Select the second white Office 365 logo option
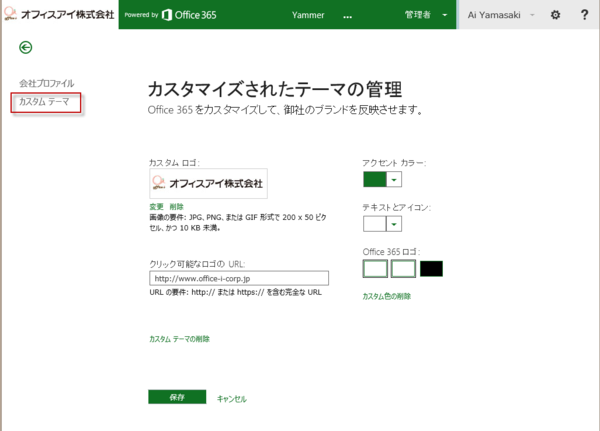 (x=403, y=268)
